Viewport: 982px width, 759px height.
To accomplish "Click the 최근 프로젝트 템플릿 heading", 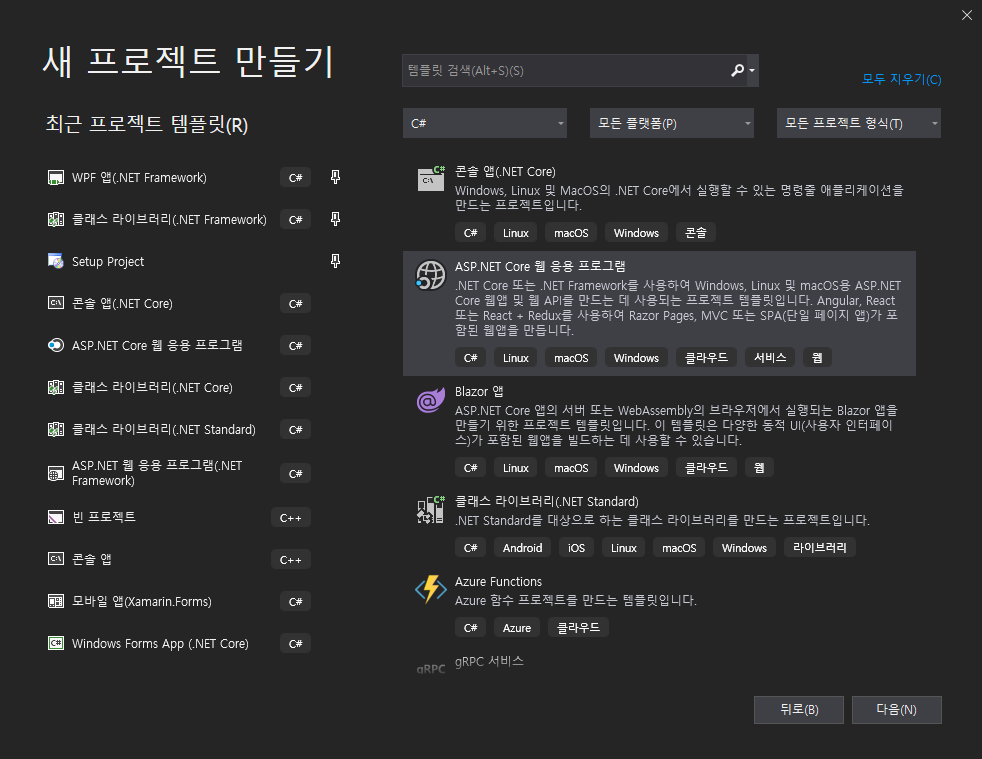I will click(147, 125).
